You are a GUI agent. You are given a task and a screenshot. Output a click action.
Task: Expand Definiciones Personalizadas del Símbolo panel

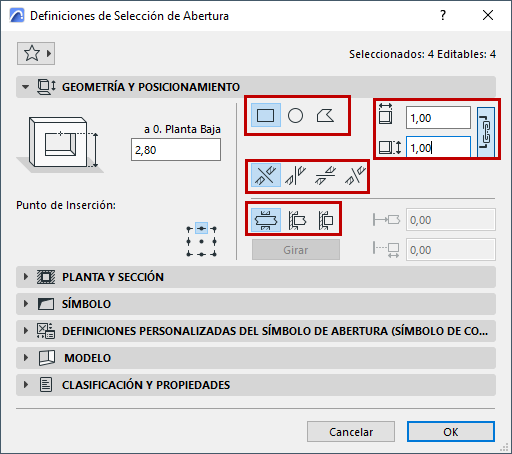[x=26, y=331]
